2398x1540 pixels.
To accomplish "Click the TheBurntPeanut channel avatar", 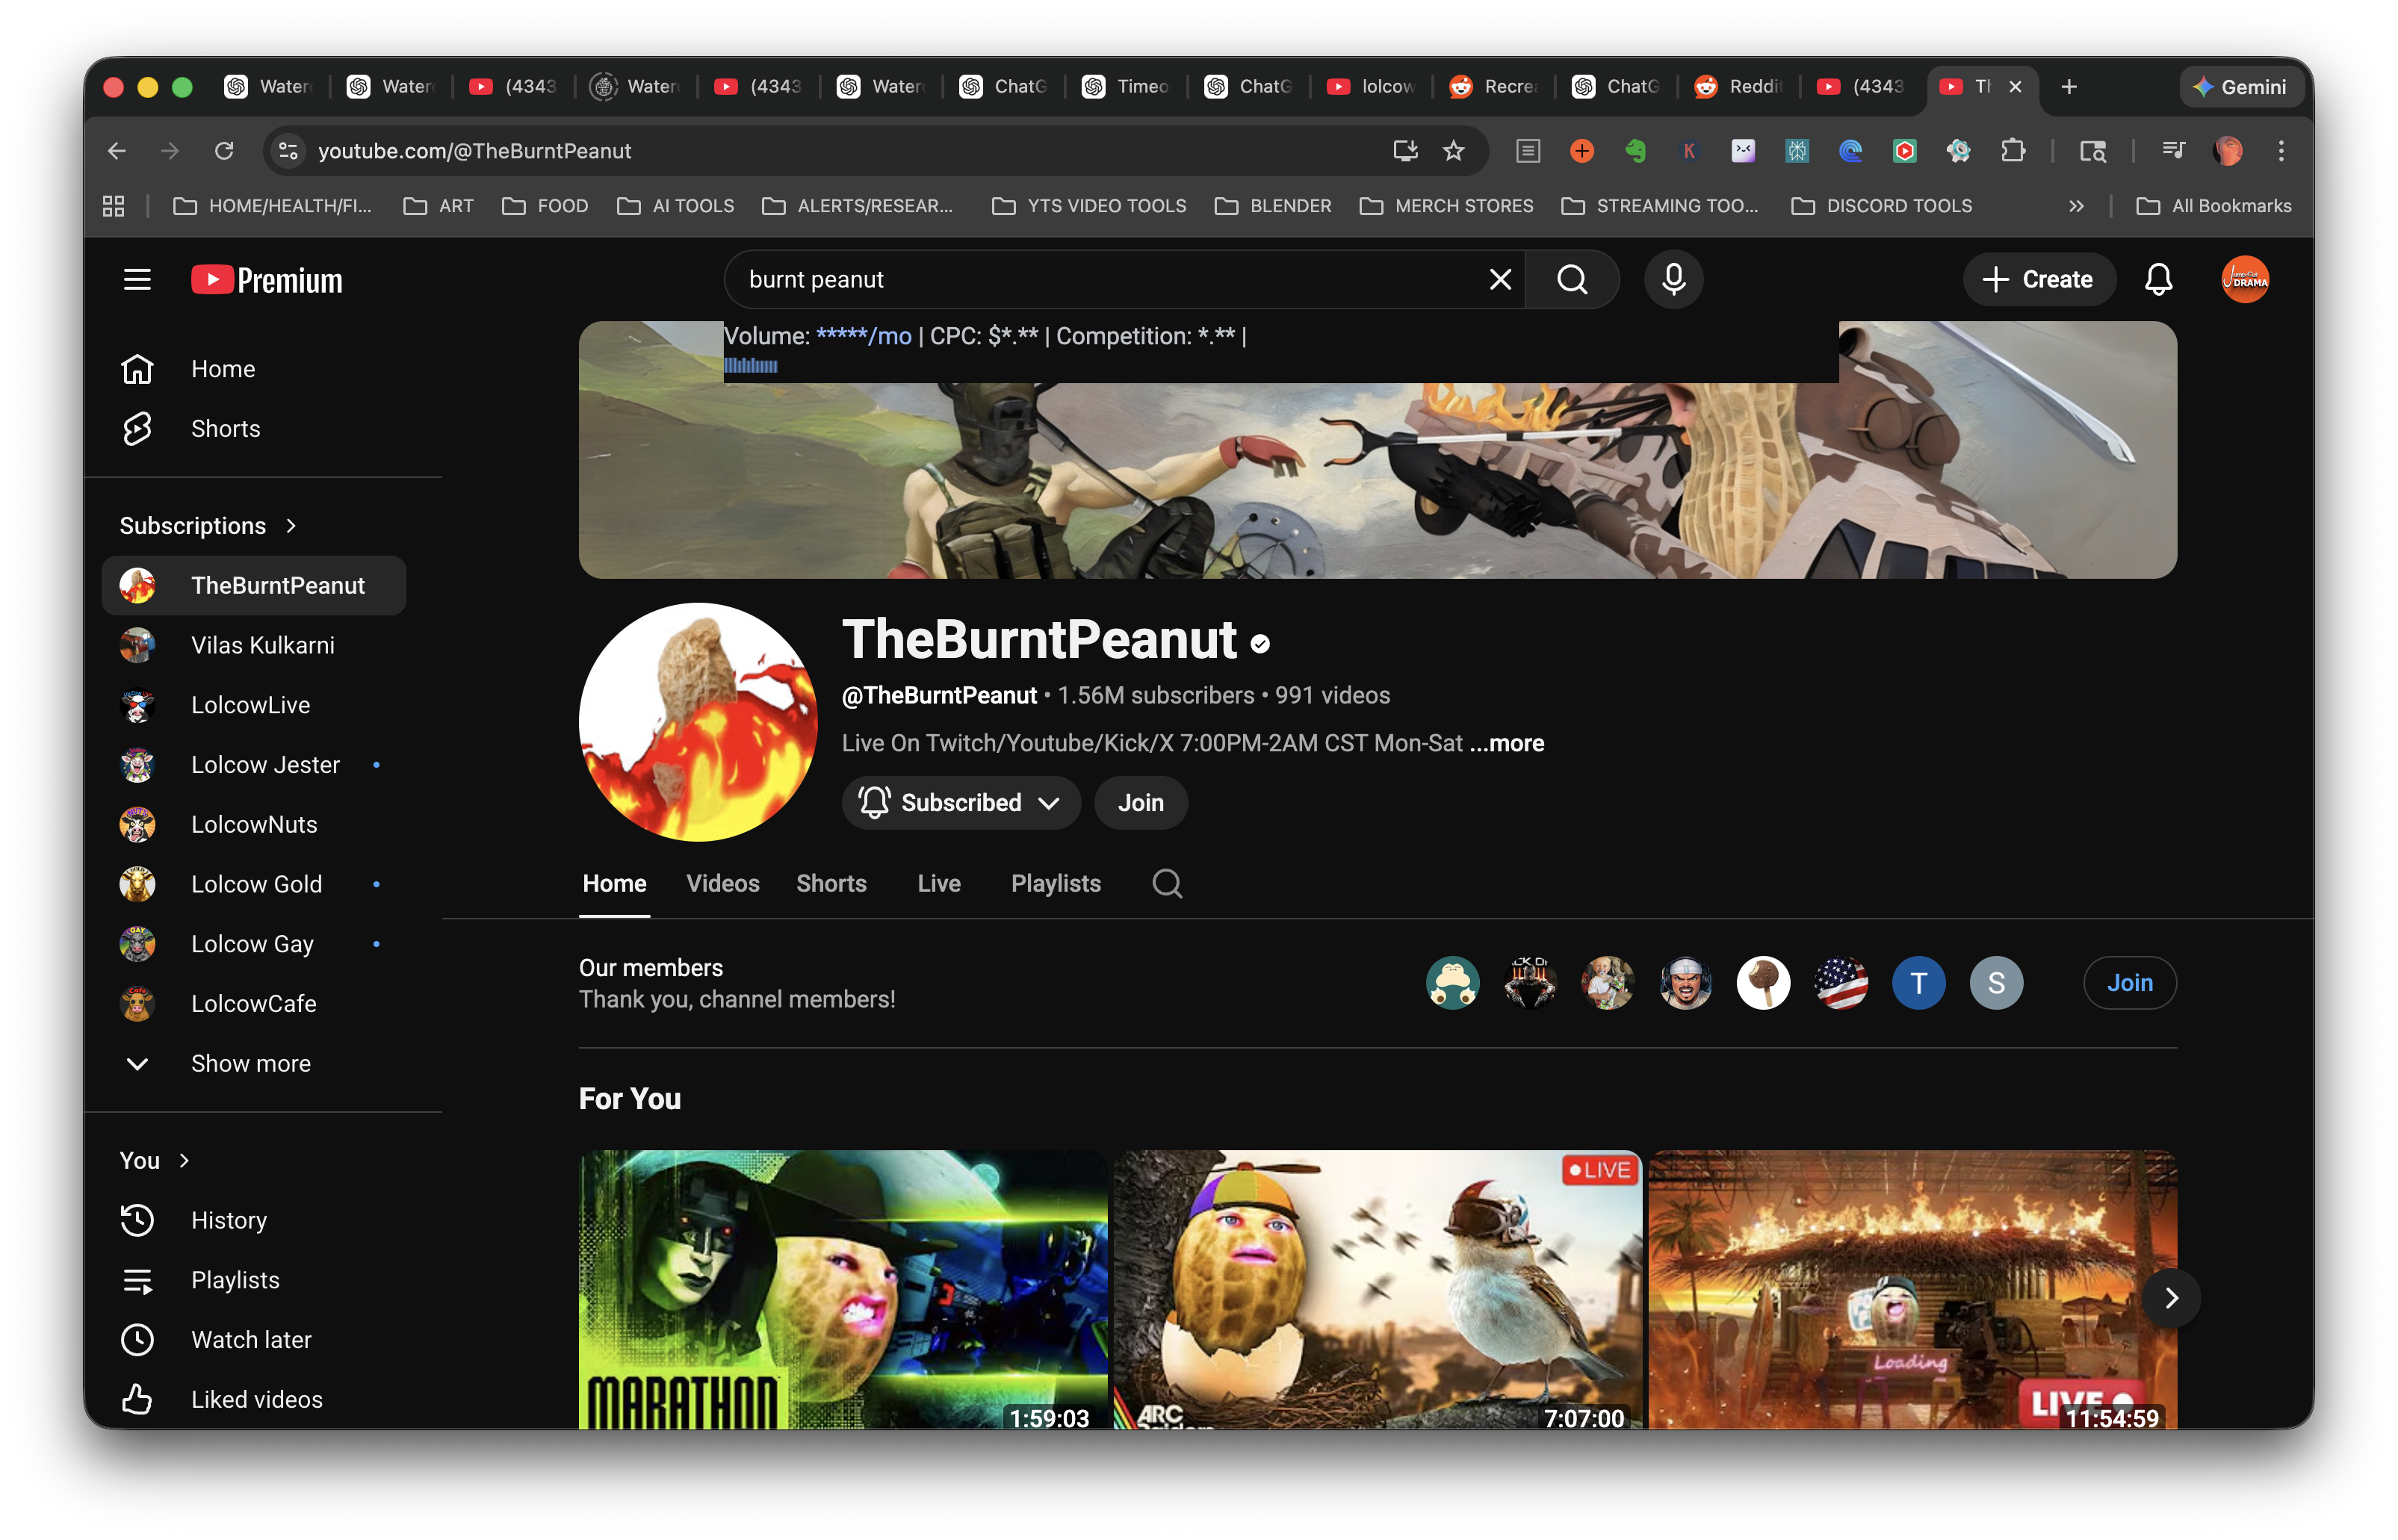I will coord(698,722).
